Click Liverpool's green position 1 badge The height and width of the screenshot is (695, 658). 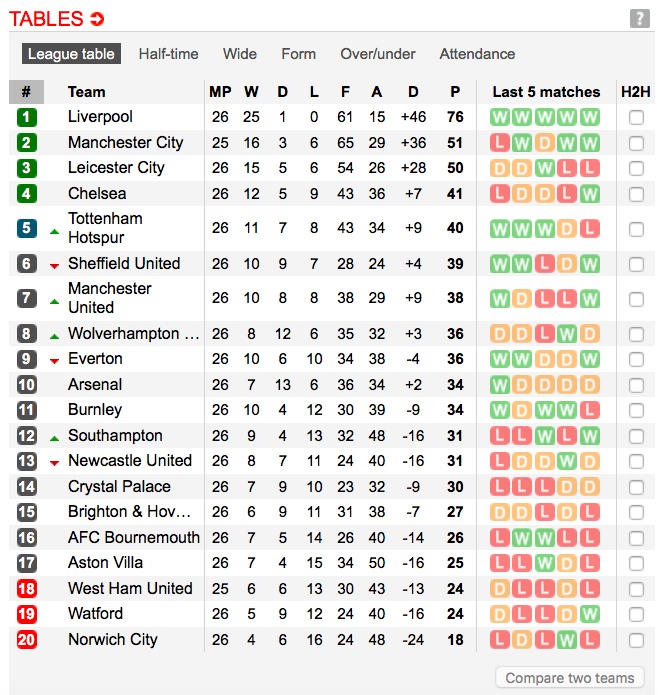coord(27,117)
